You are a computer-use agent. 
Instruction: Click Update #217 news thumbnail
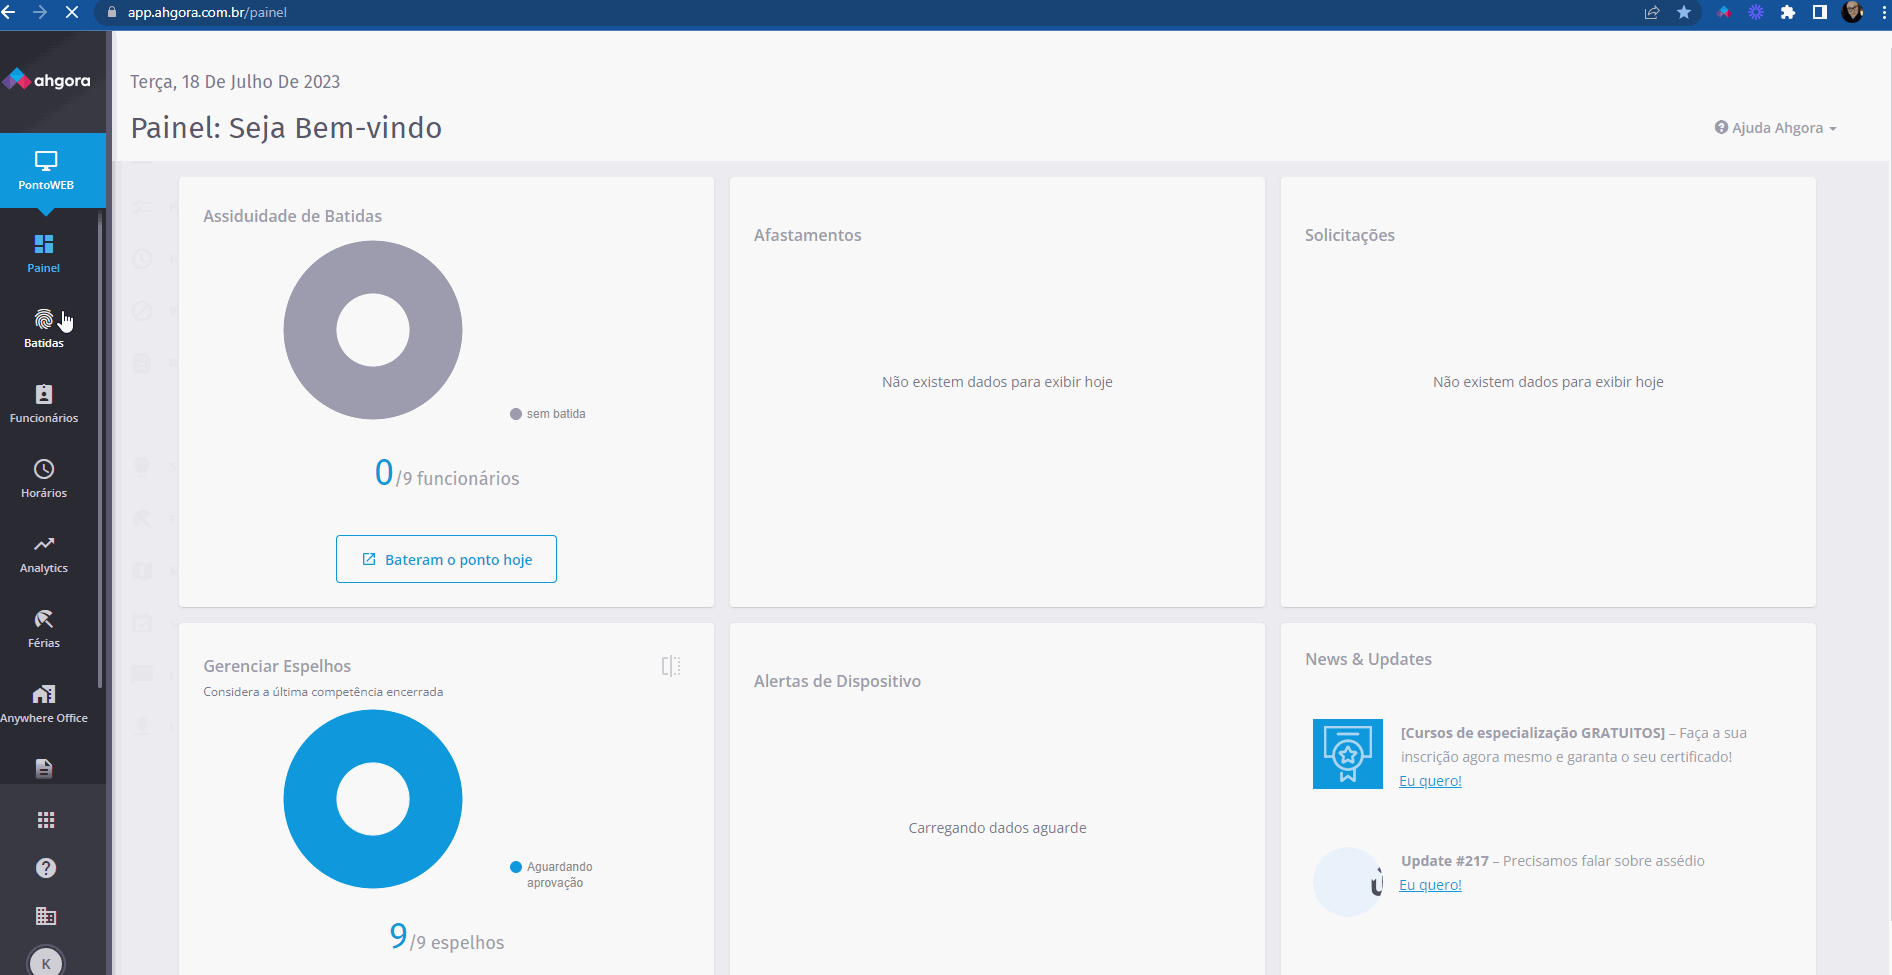1348,882
